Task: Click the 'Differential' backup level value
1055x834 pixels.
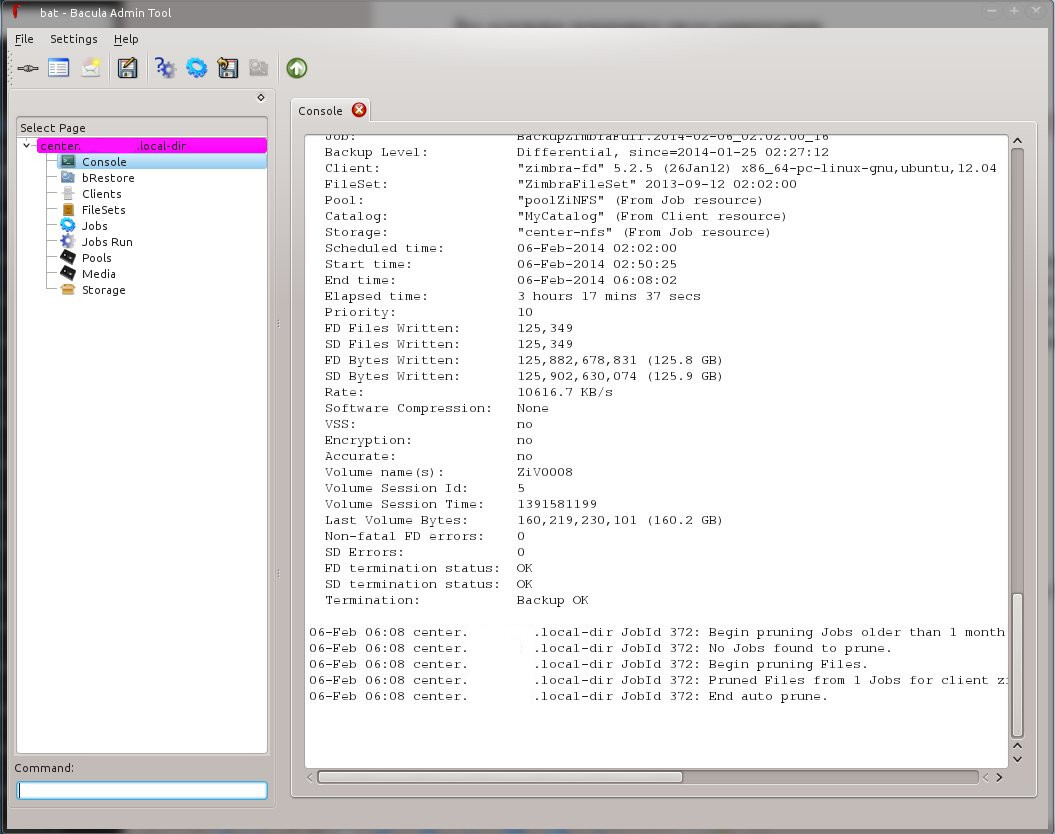Action: (x=565, y=152)
